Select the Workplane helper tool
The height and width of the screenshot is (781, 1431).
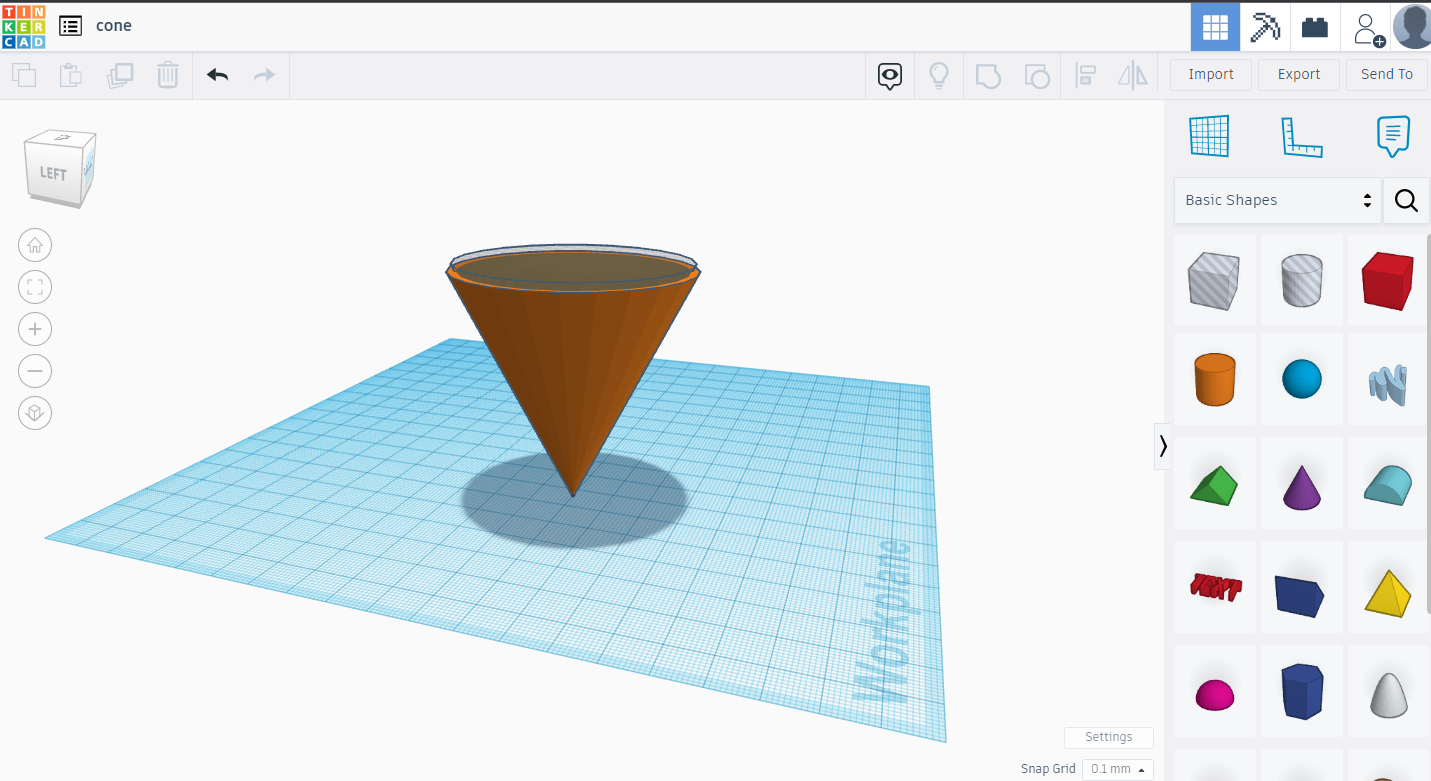pos(1209,135)
